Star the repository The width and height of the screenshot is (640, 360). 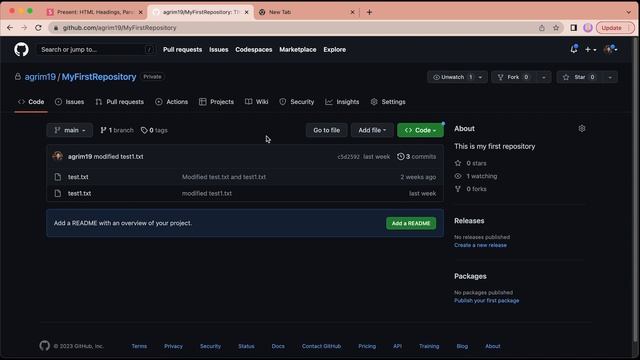(x=579, y=77)
